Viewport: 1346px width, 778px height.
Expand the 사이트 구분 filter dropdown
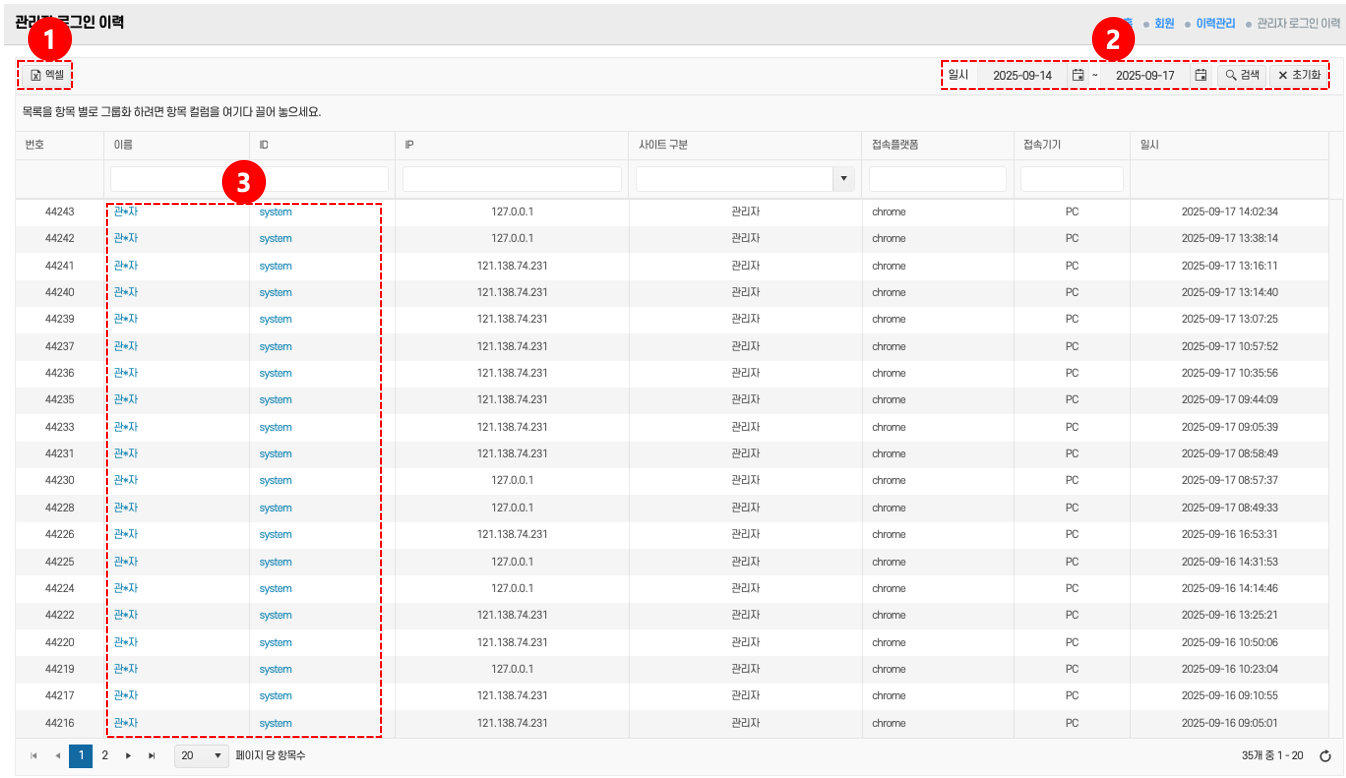(x=844, y=179)
